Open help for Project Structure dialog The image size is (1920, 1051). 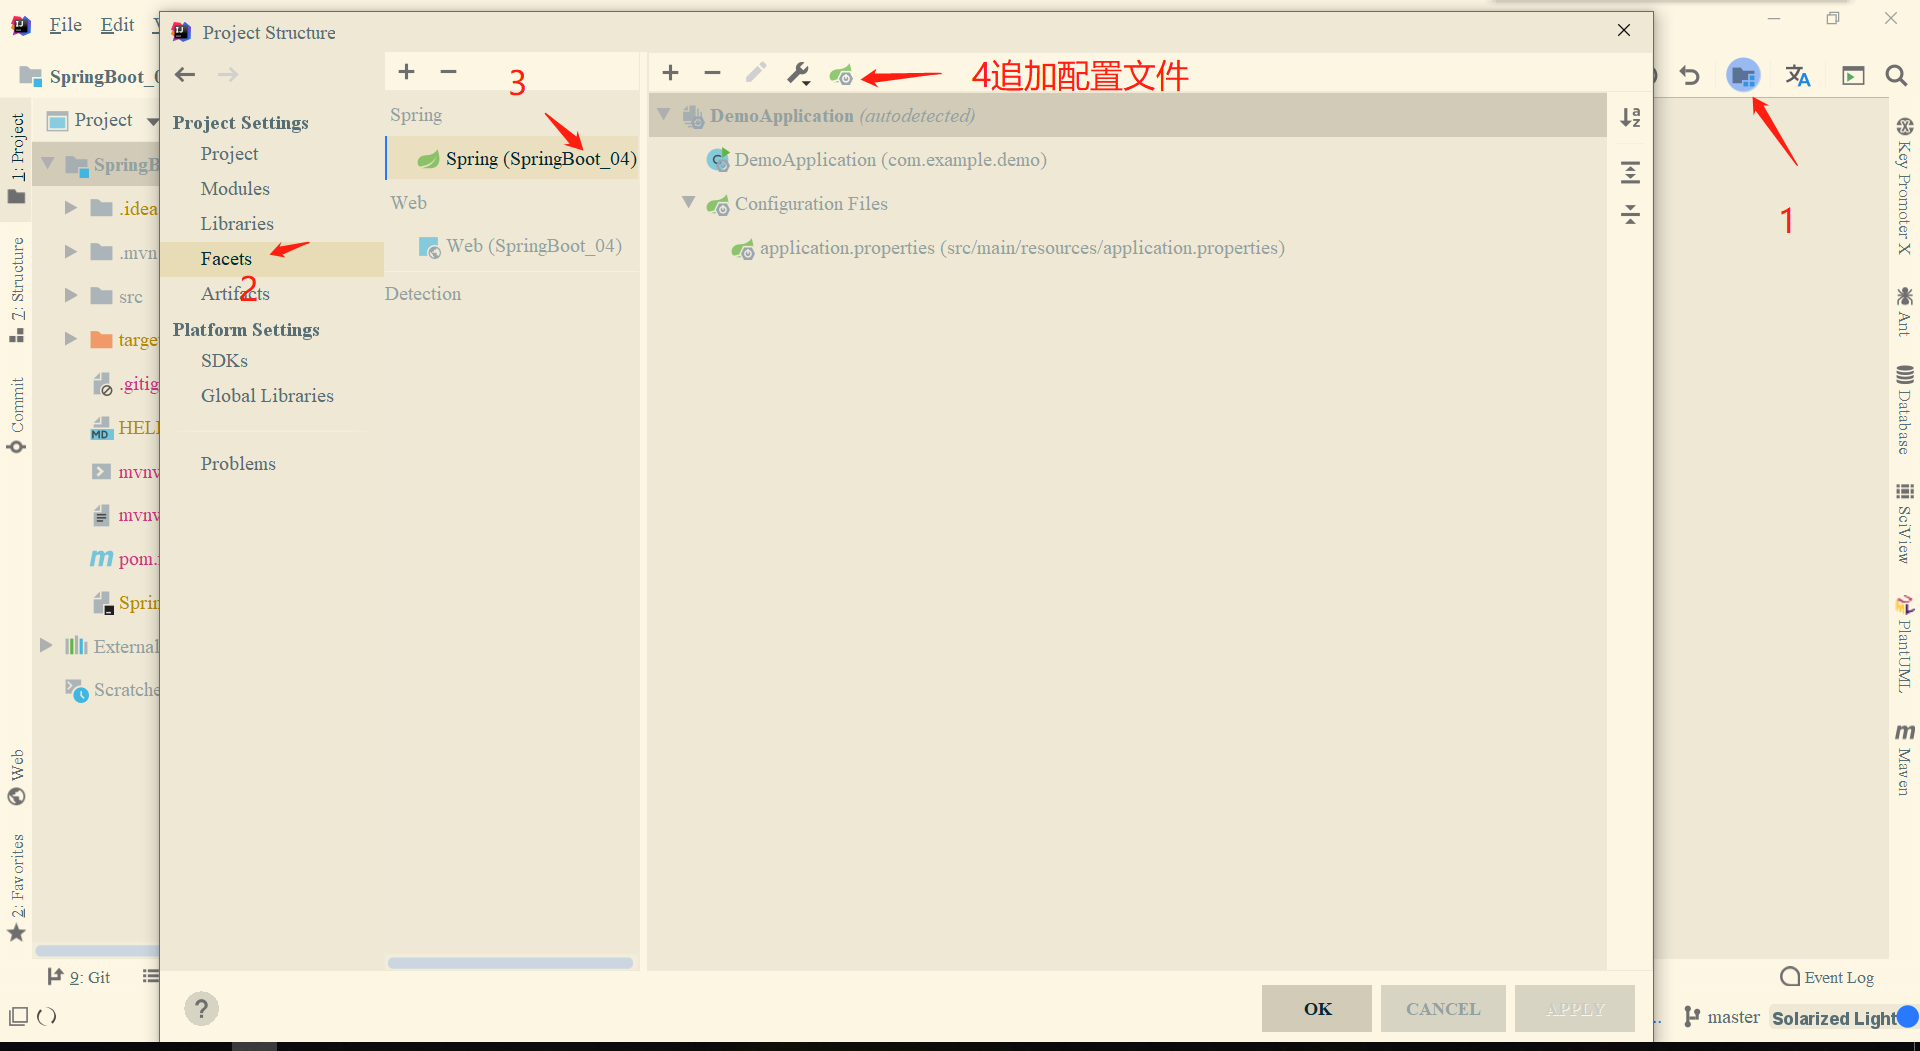click(201, 1008)
